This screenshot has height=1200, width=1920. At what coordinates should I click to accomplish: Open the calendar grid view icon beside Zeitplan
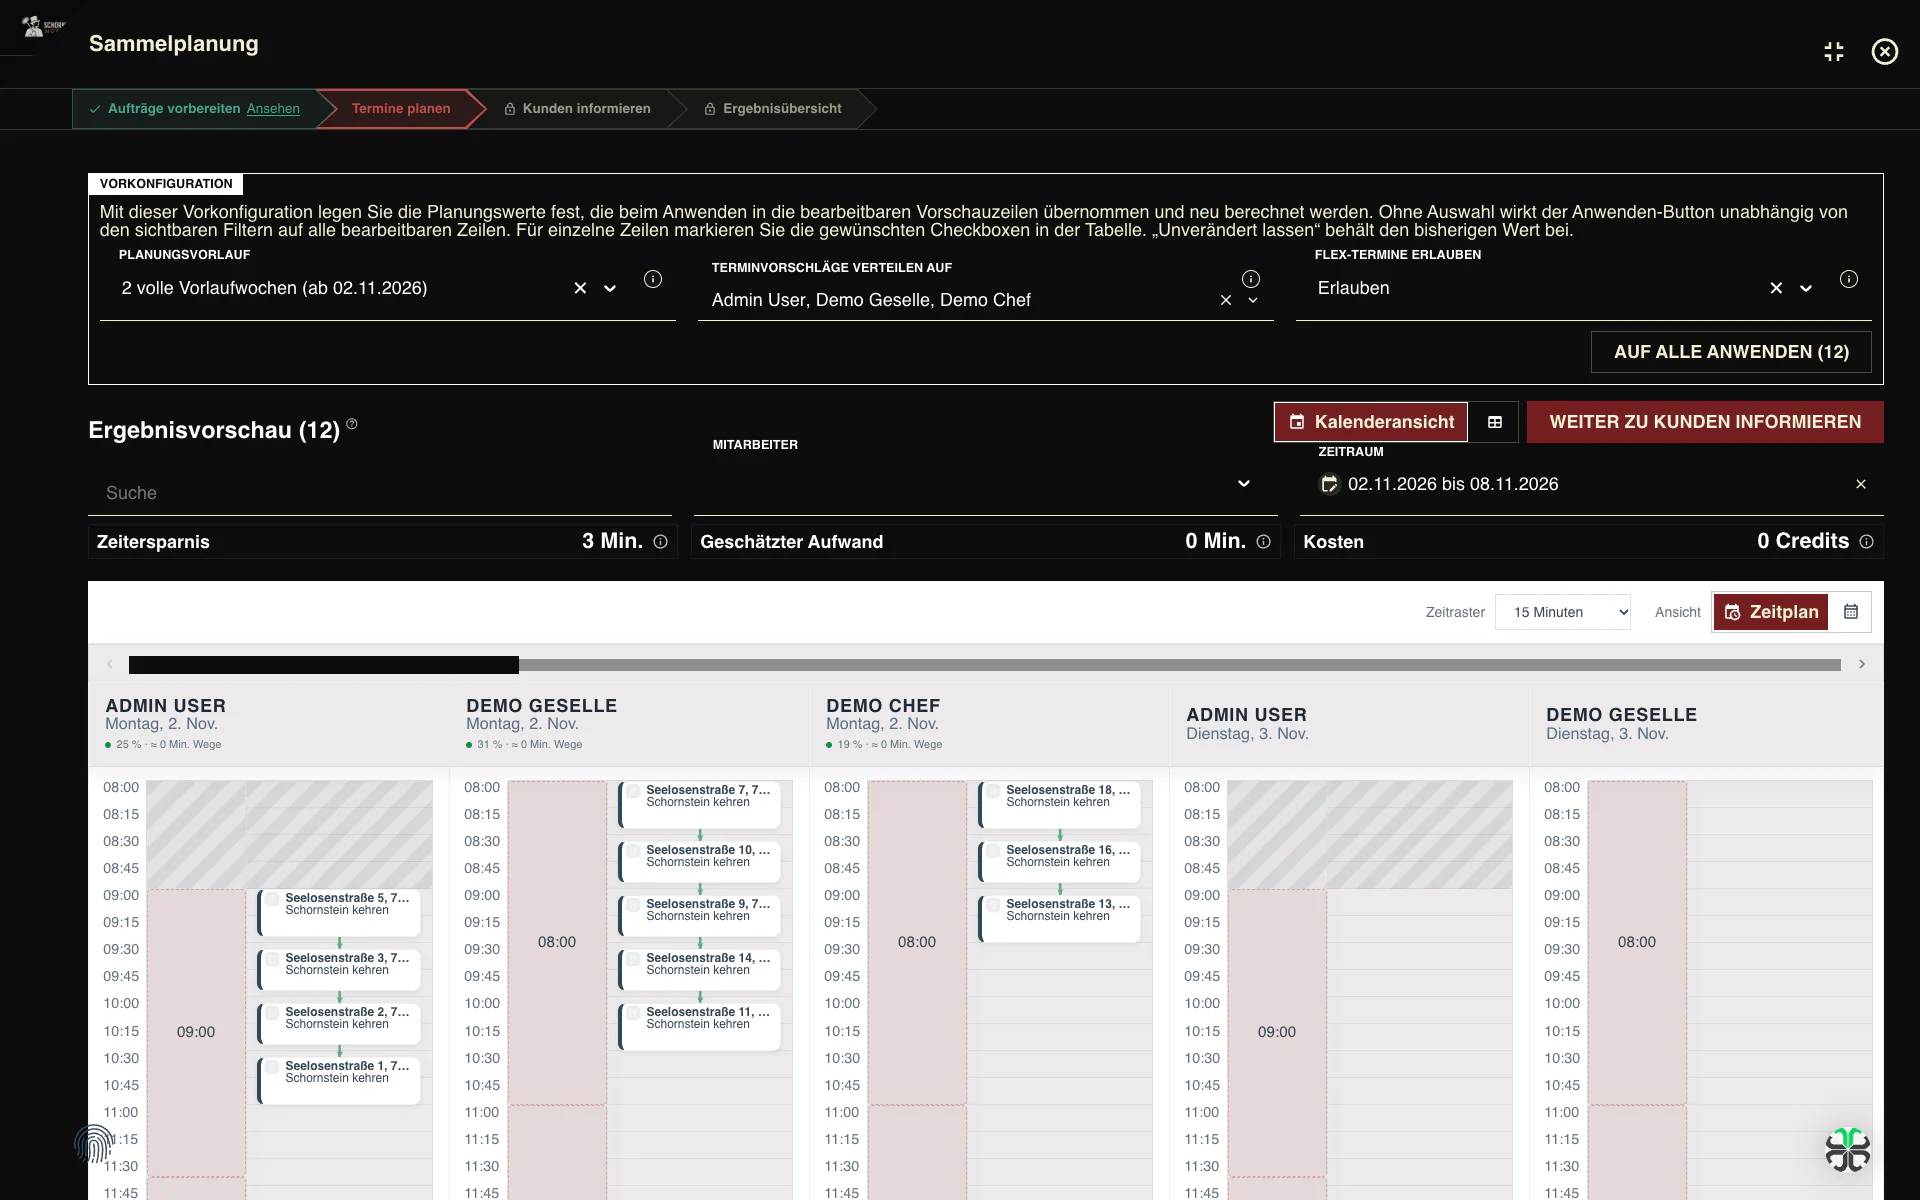click(1851, 612)
